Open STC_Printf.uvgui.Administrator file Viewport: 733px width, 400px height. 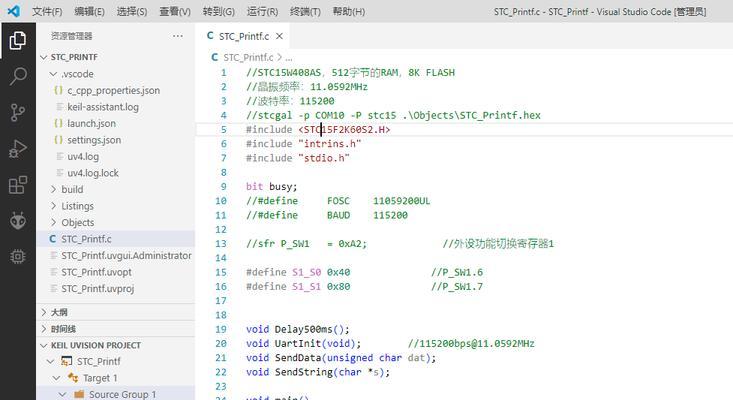click(126, 256)
